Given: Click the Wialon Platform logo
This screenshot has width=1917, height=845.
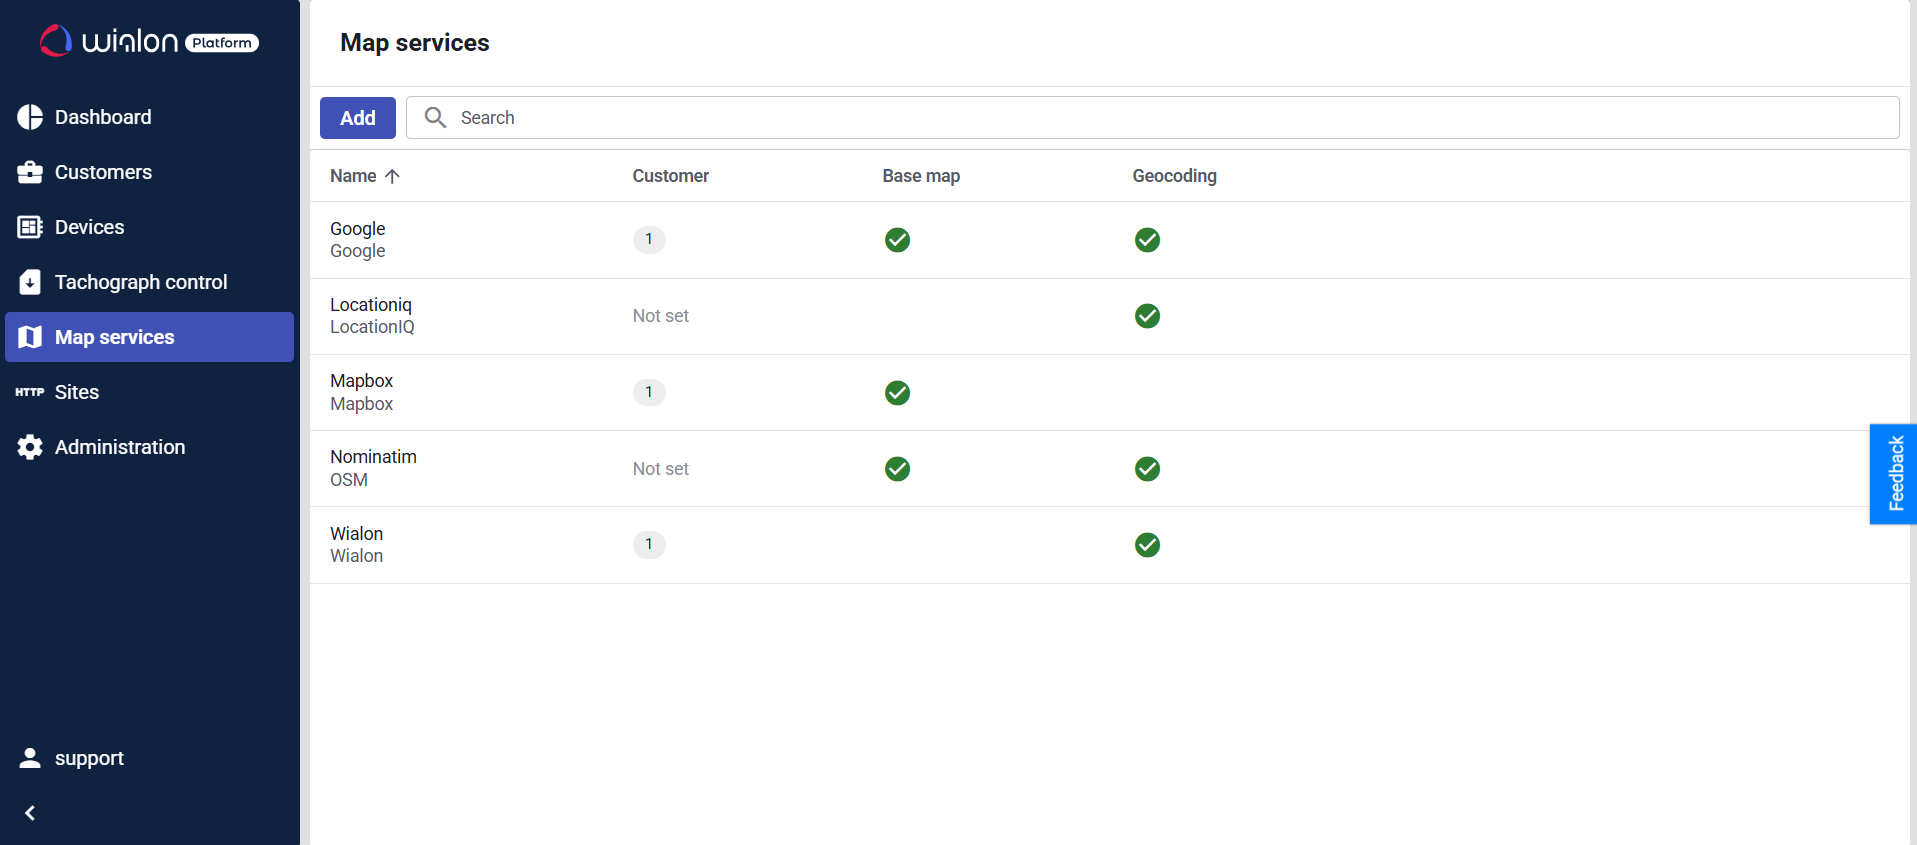Looking at the screenshot, I should coord(149,41).
